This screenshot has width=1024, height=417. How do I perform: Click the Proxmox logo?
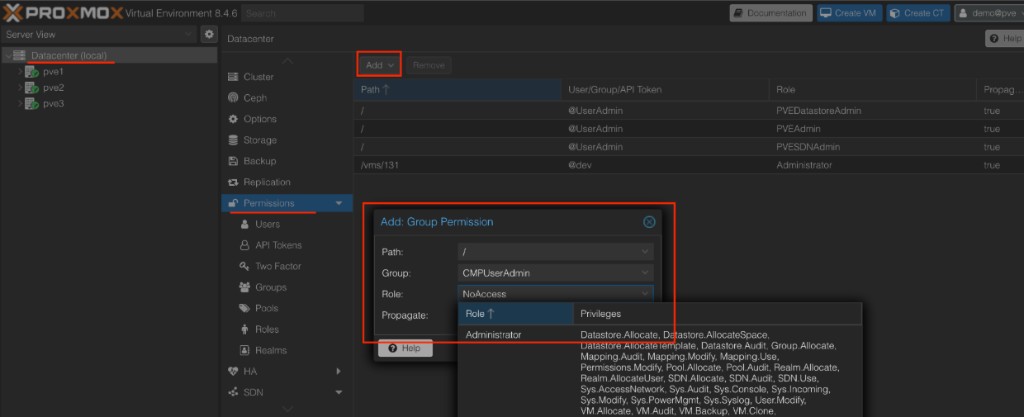[63, 13]
